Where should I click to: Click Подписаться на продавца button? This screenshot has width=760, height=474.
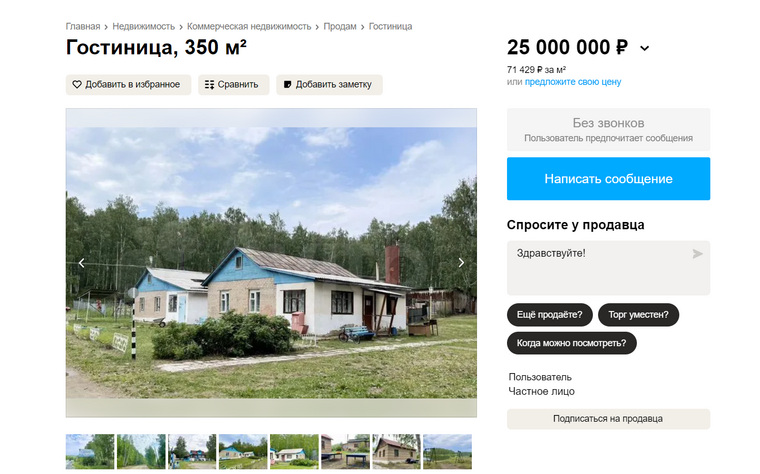click(608, 419)
